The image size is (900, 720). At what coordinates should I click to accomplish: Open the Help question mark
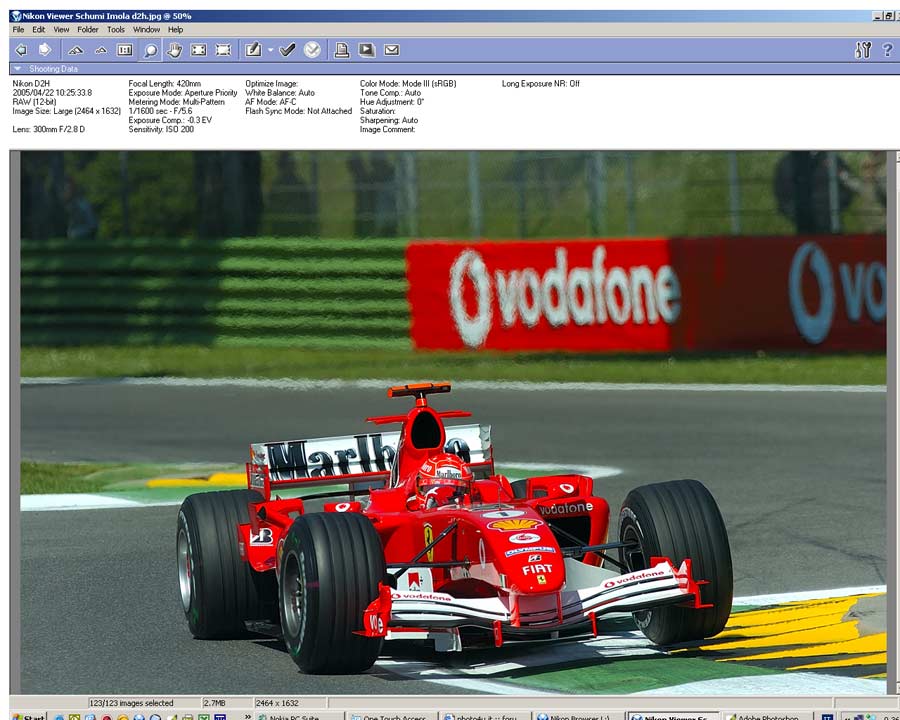[x=886, y=49]
